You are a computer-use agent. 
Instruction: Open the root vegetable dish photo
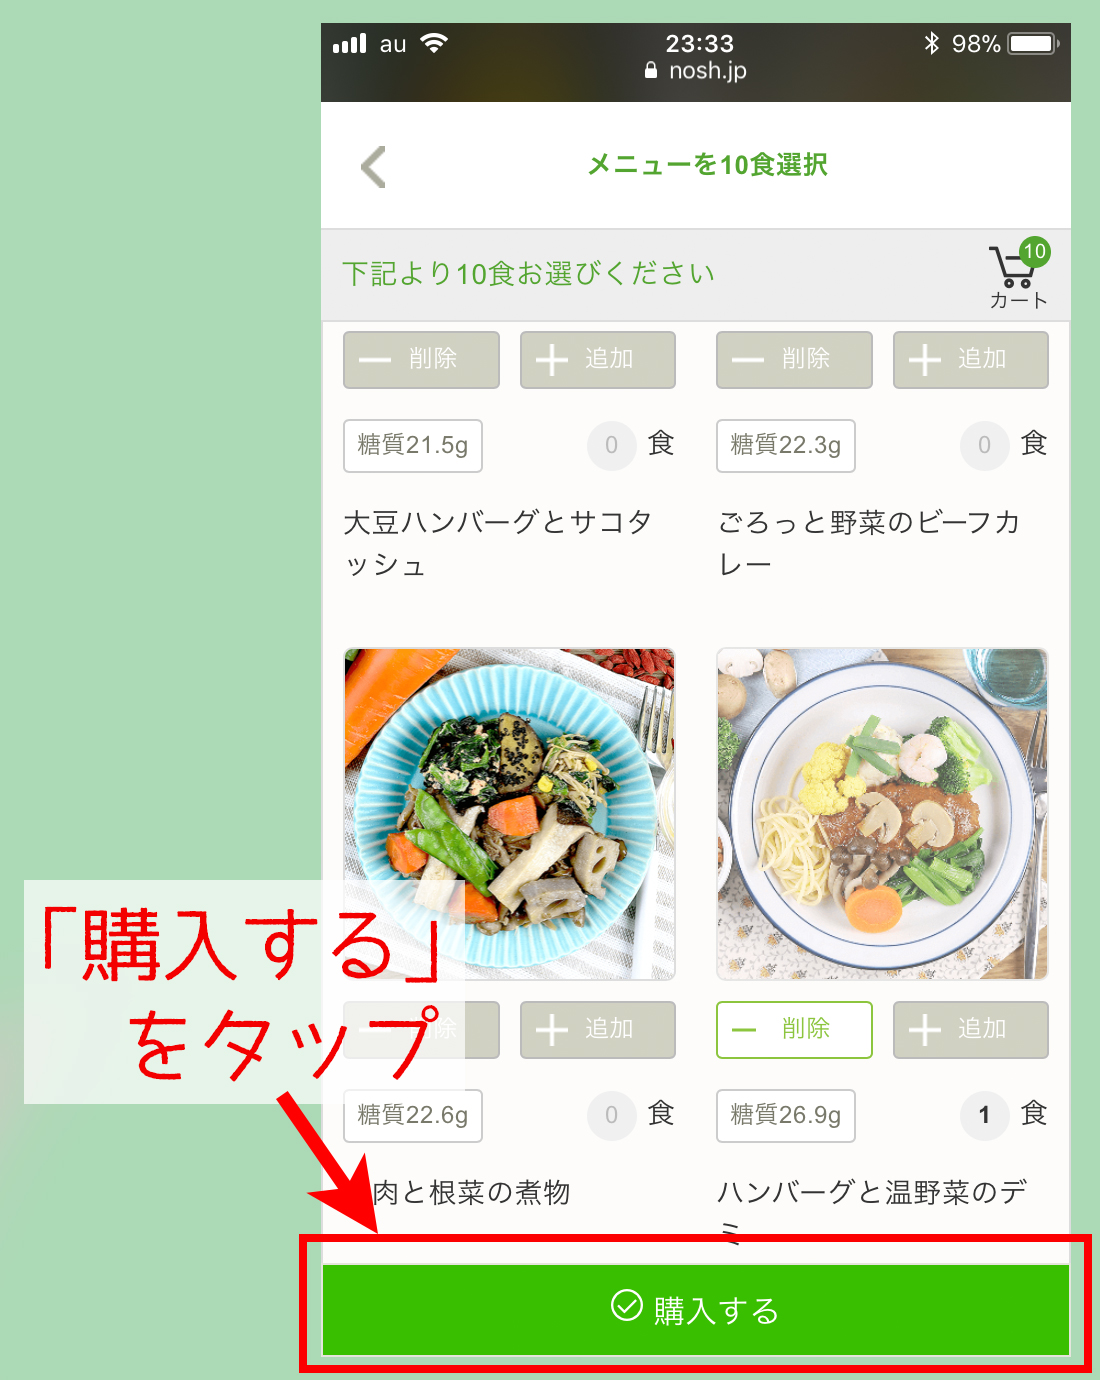tap(509, 814)
